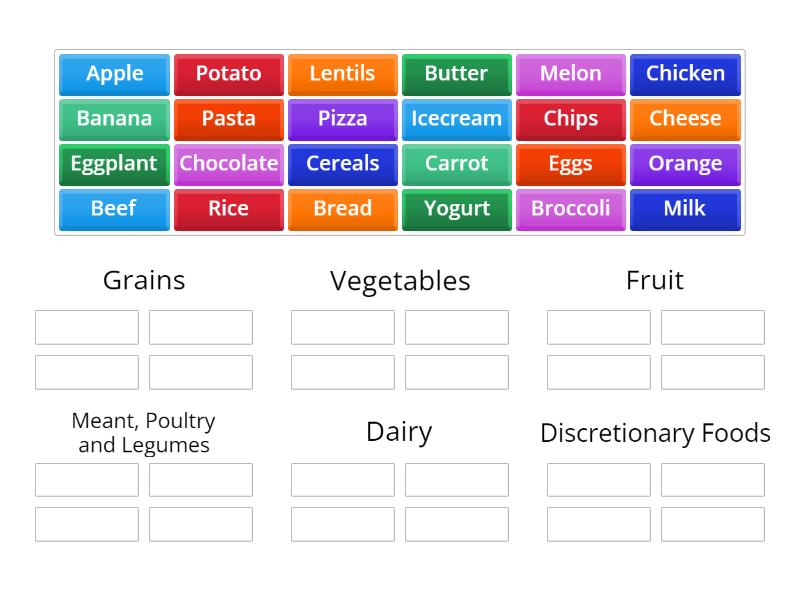Screen dimensions: 800x600
Task: Select the Butter tile
Action: click(x=456, y=73)
